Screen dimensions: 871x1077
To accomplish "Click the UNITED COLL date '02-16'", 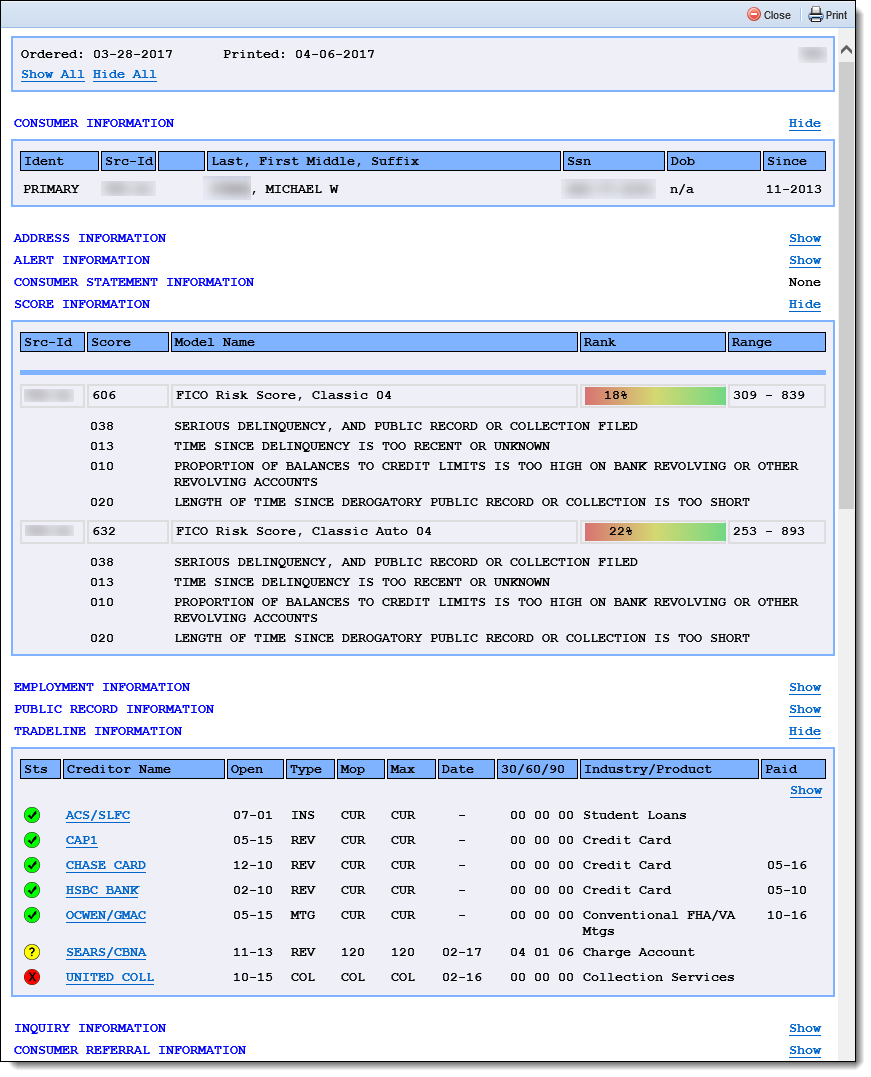I will [x=462, y=977].
